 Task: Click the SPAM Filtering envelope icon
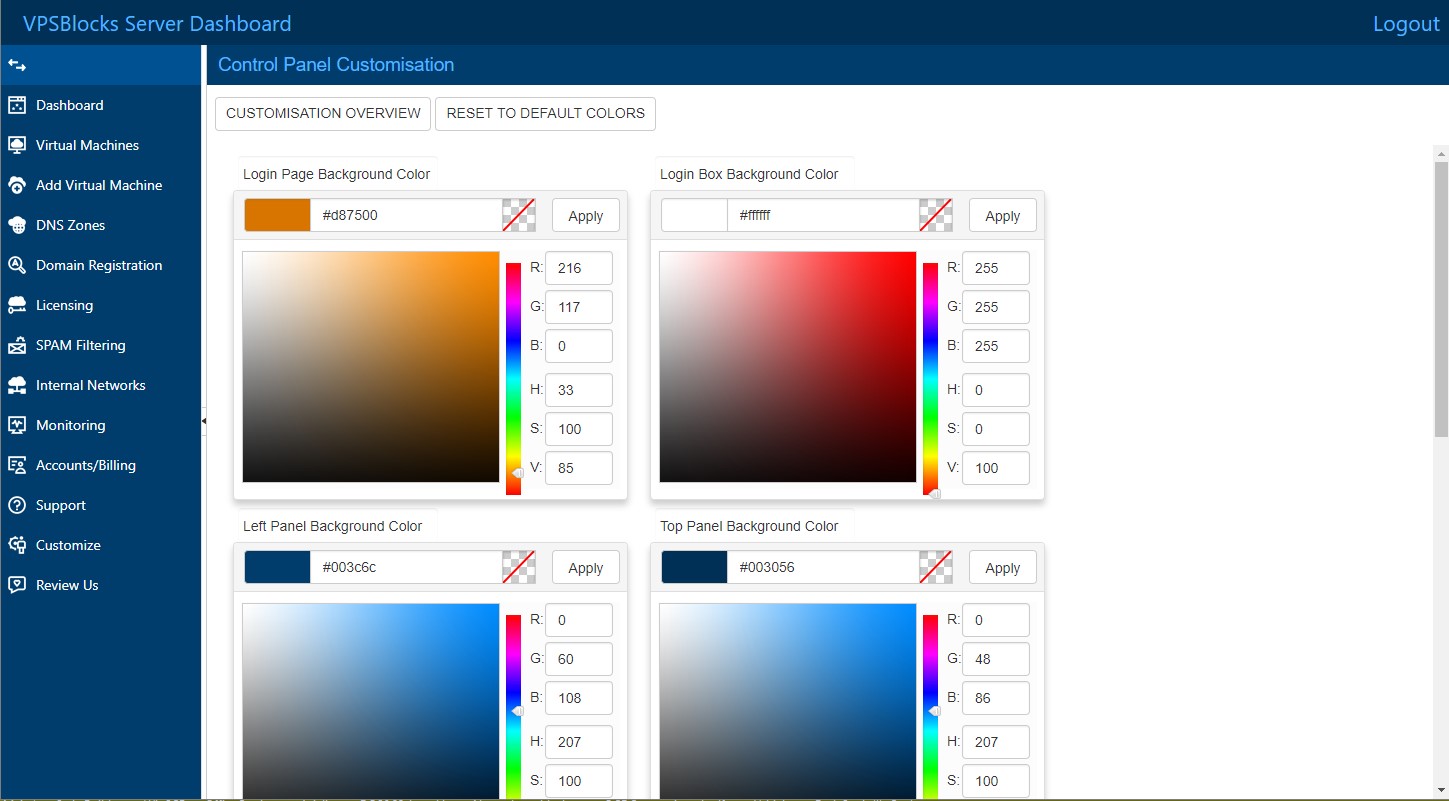tap(17, 345)
